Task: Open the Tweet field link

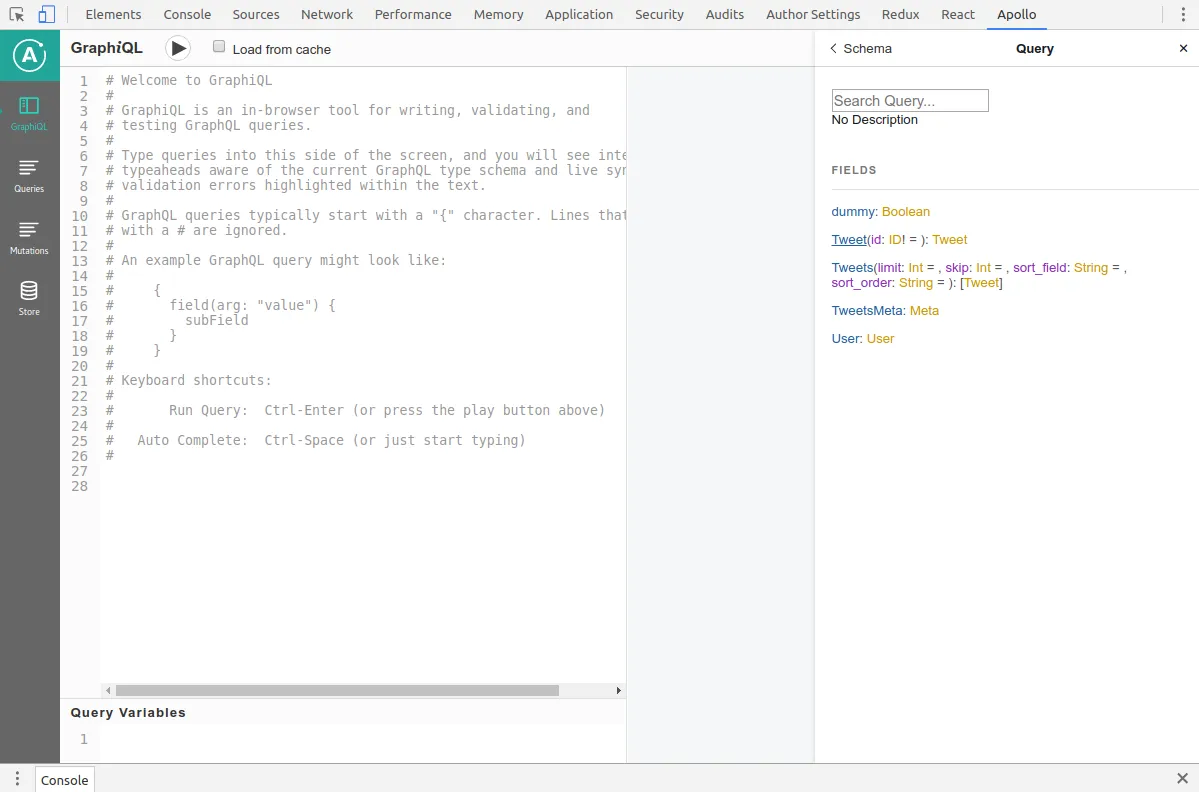Action: [849, 240]
